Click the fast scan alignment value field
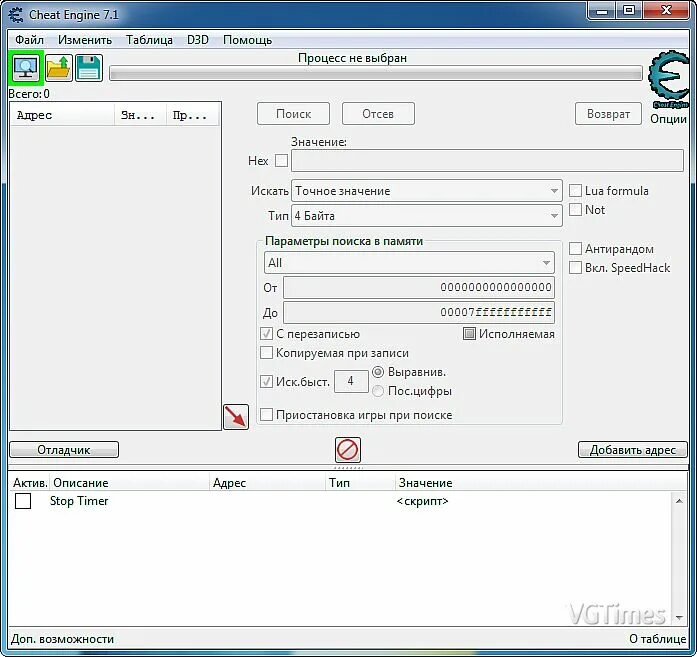 [351, 381]
